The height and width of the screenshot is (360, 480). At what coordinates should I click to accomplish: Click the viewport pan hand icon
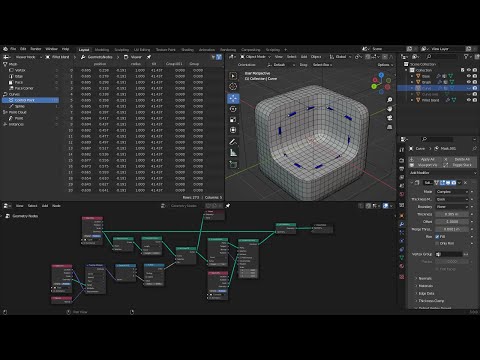(x=389, y=109)
